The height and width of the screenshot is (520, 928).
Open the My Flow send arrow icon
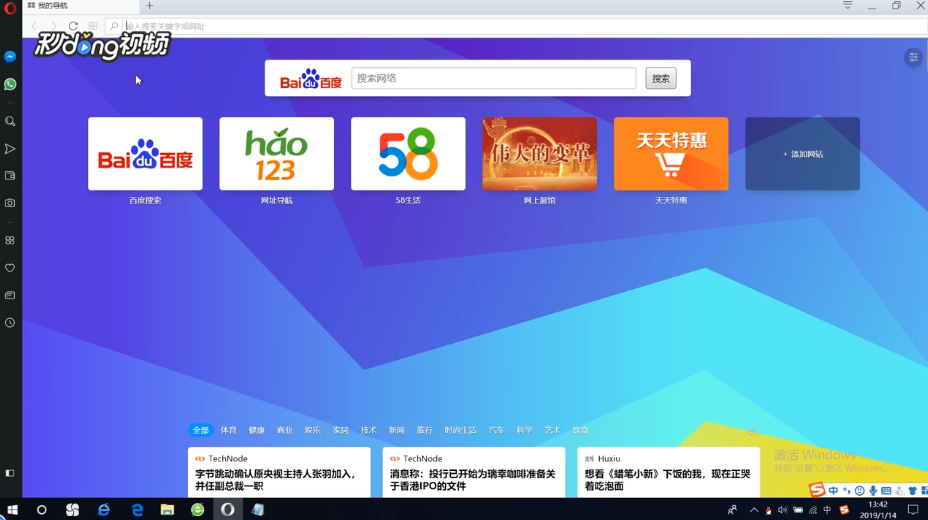[x=10, y=148]
